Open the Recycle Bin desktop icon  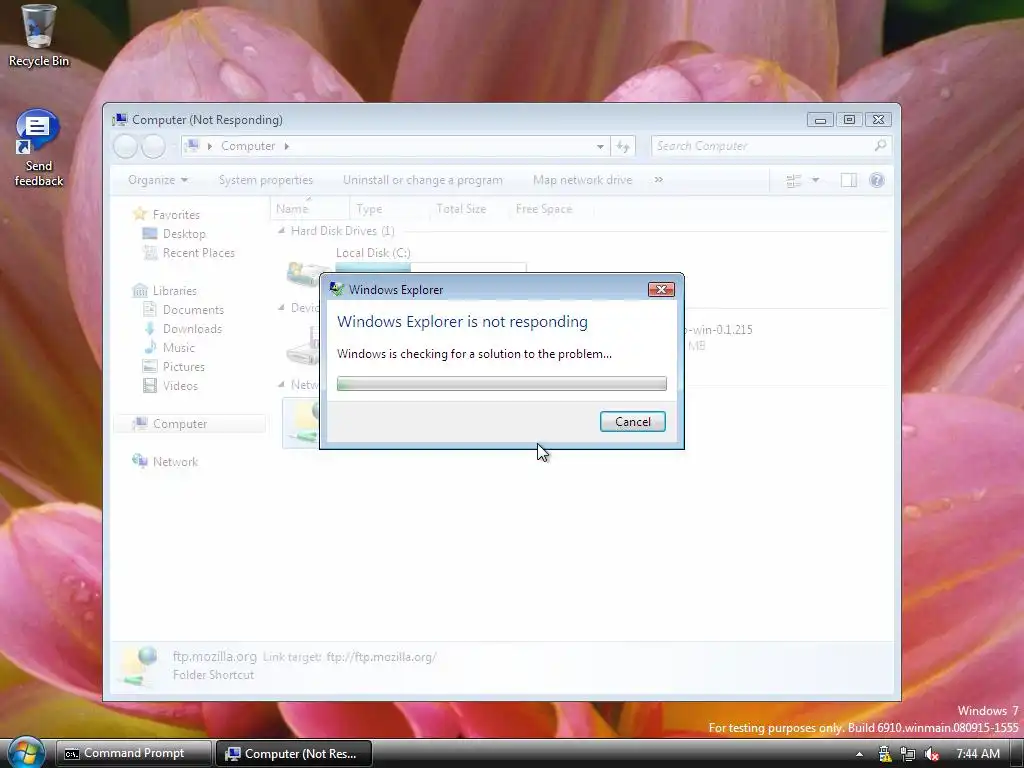pos(39,36)
